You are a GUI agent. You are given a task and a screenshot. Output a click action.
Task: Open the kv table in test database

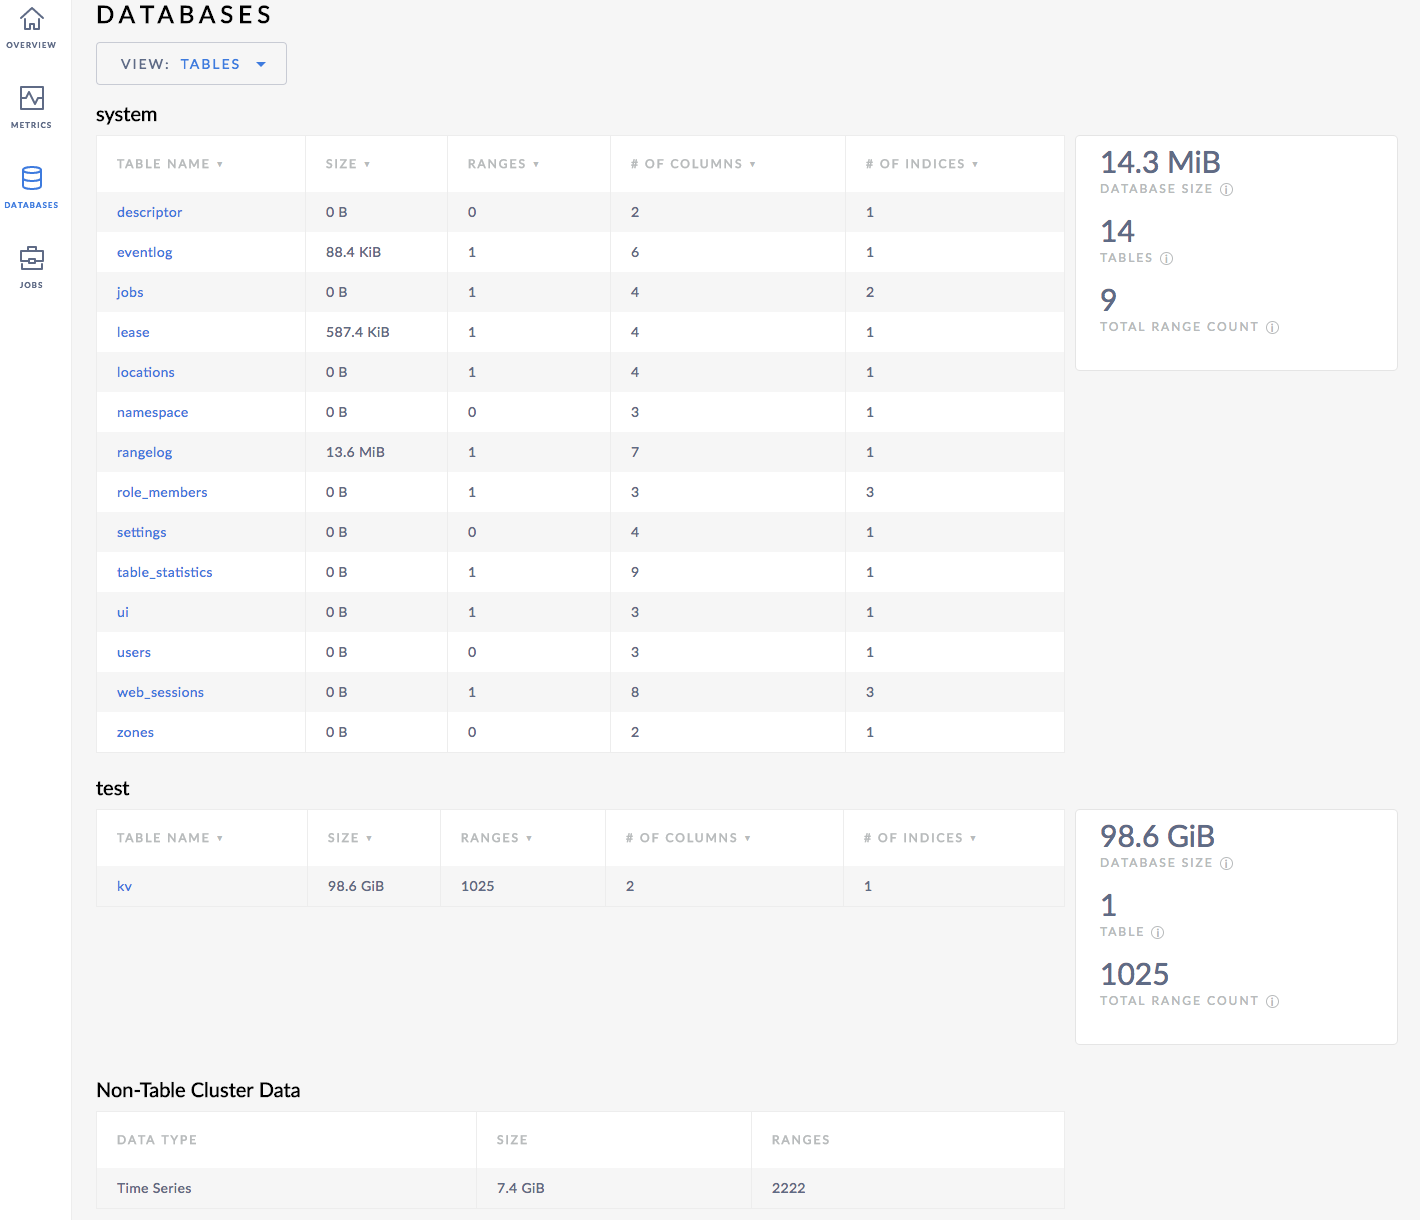click(x=124, y=886)
